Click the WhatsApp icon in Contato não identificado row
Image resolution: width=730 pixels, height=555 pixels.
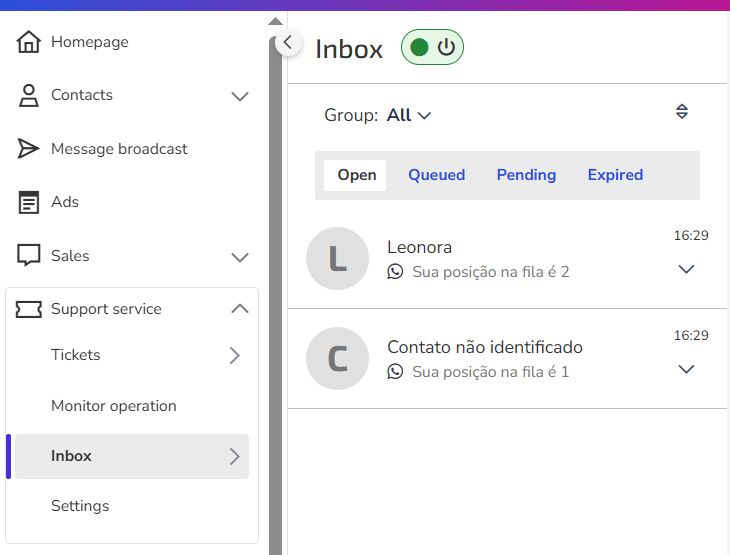[395, 372]
